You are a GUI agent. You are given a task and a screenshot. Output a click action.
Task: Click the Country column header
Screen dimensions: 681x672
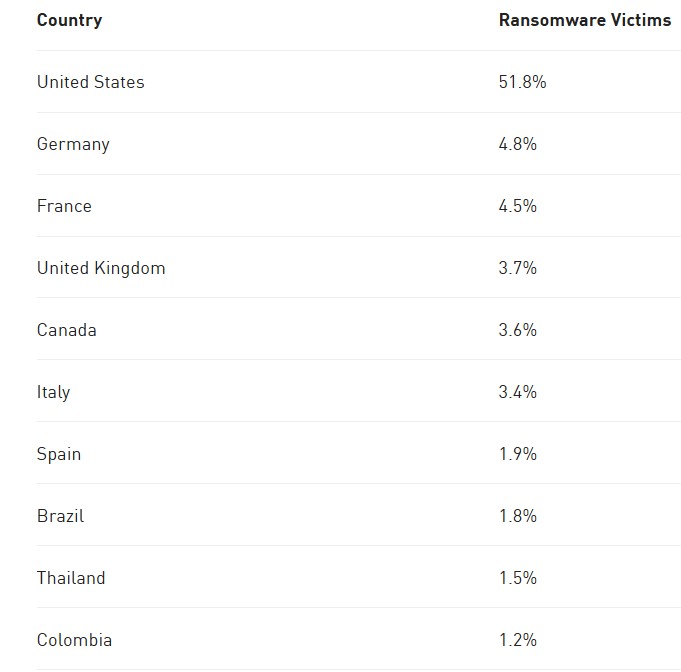click(69, 20)
